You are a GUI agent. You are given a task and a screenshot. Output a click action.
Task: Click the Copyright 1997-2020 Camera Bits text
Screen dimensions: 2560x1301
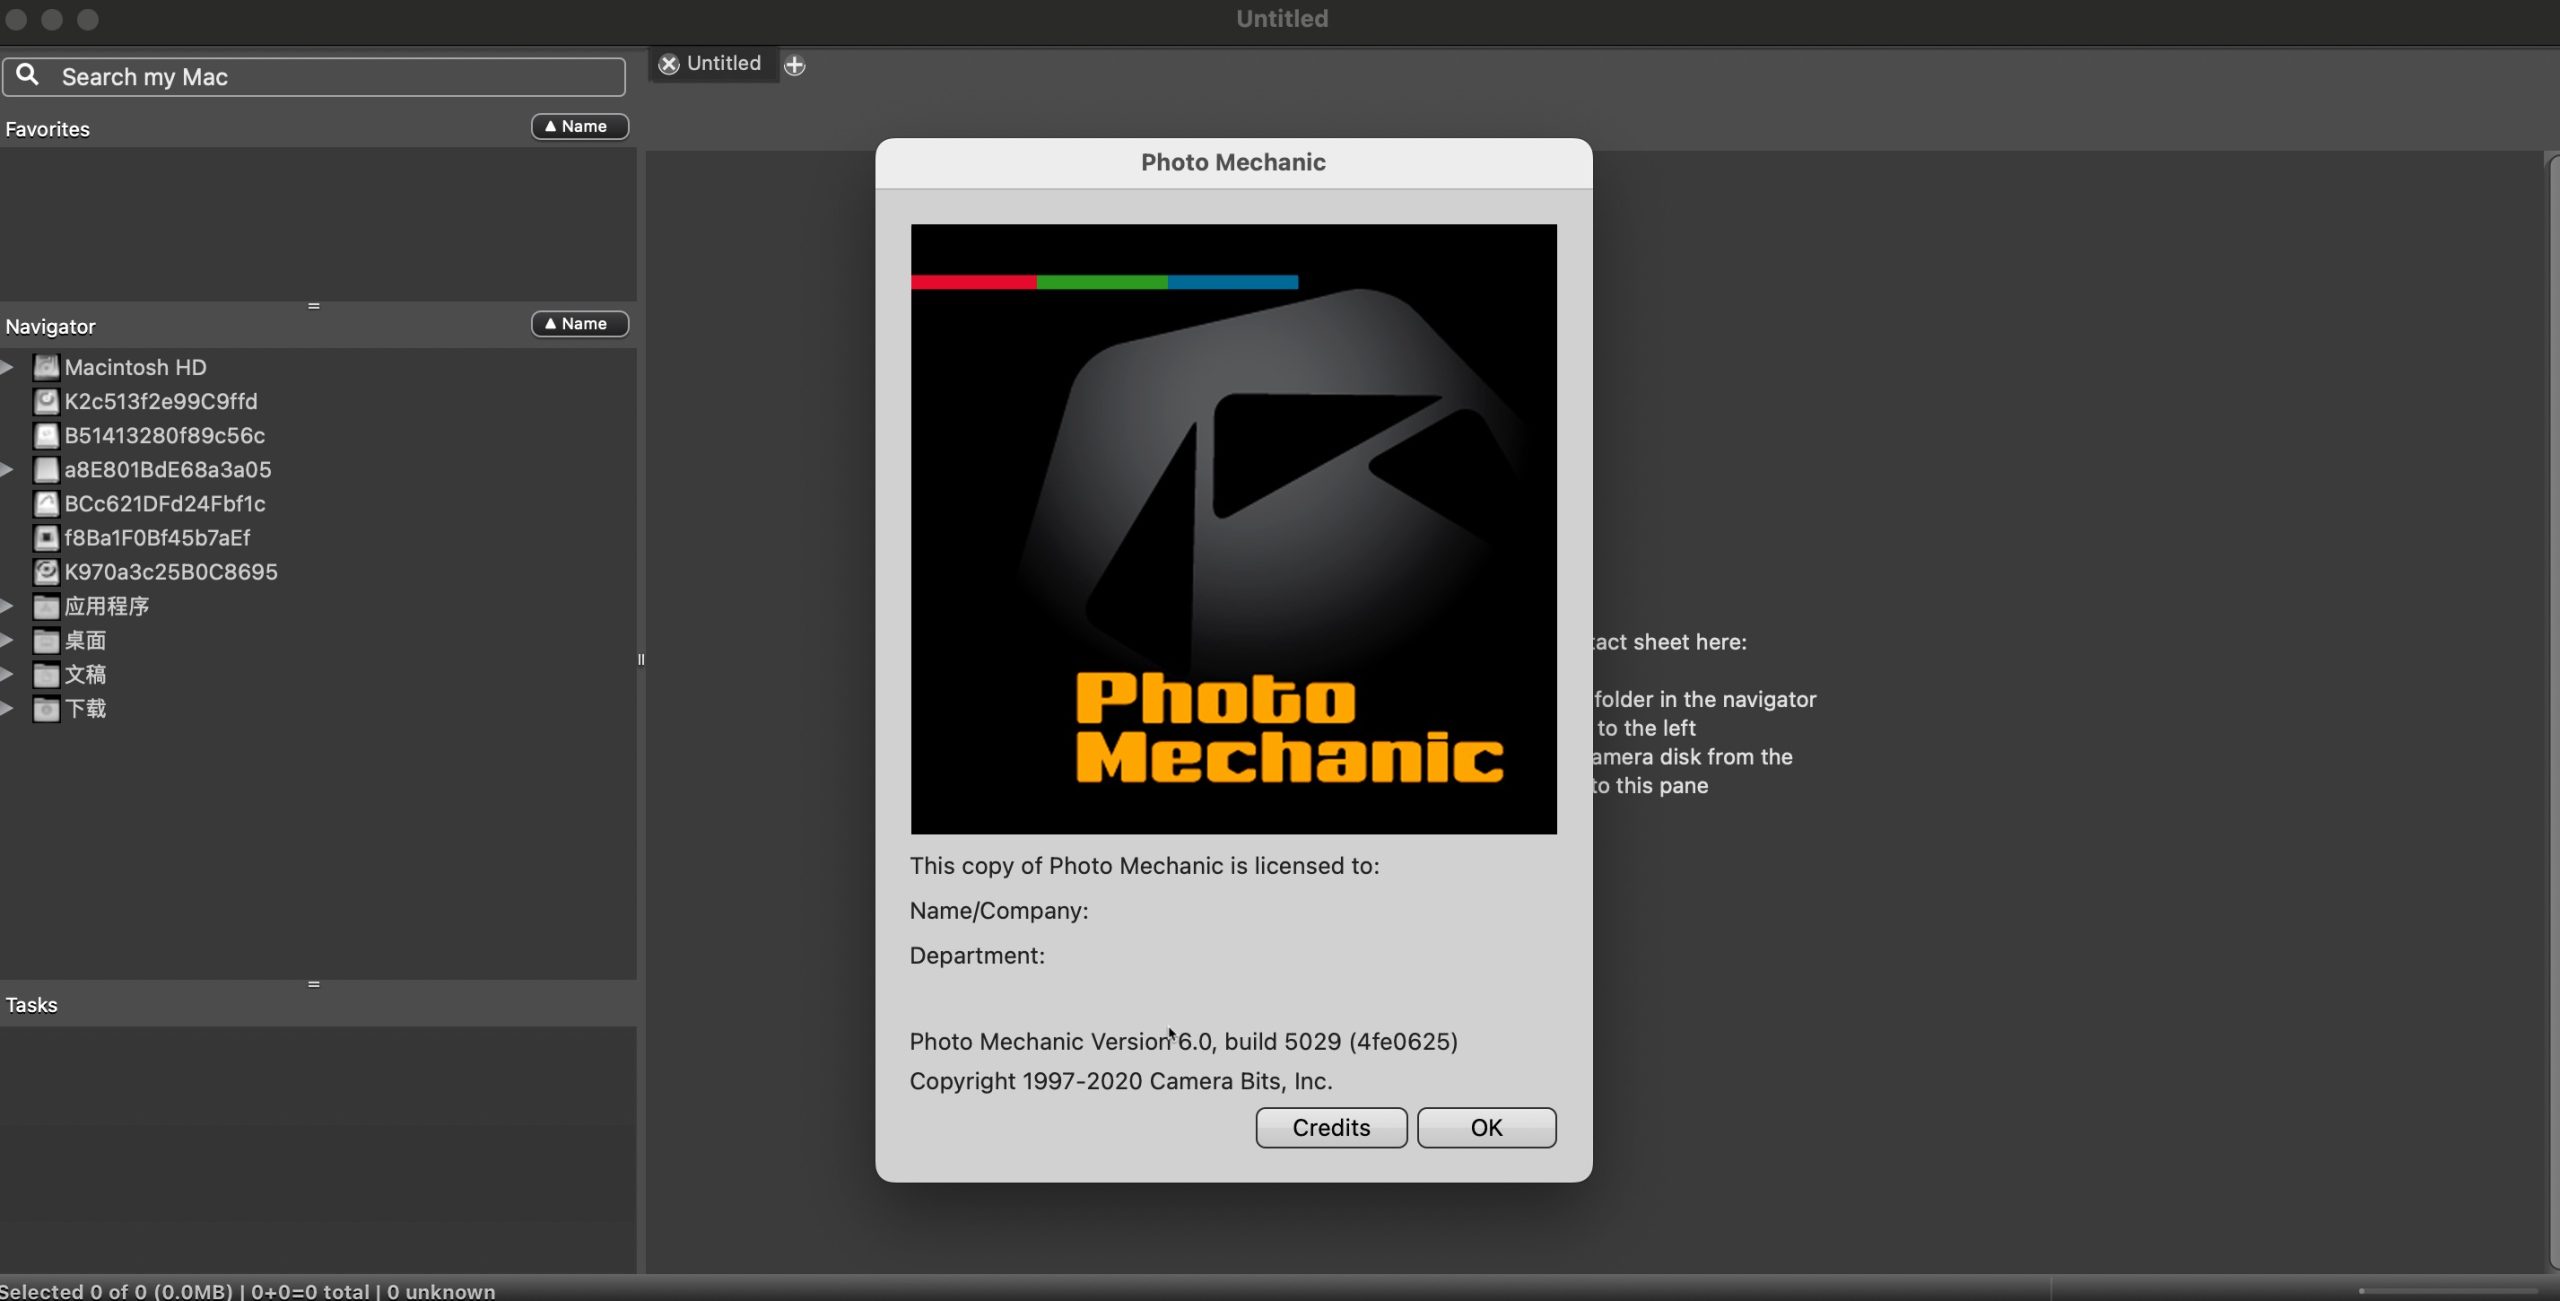pos(1121,1081)
